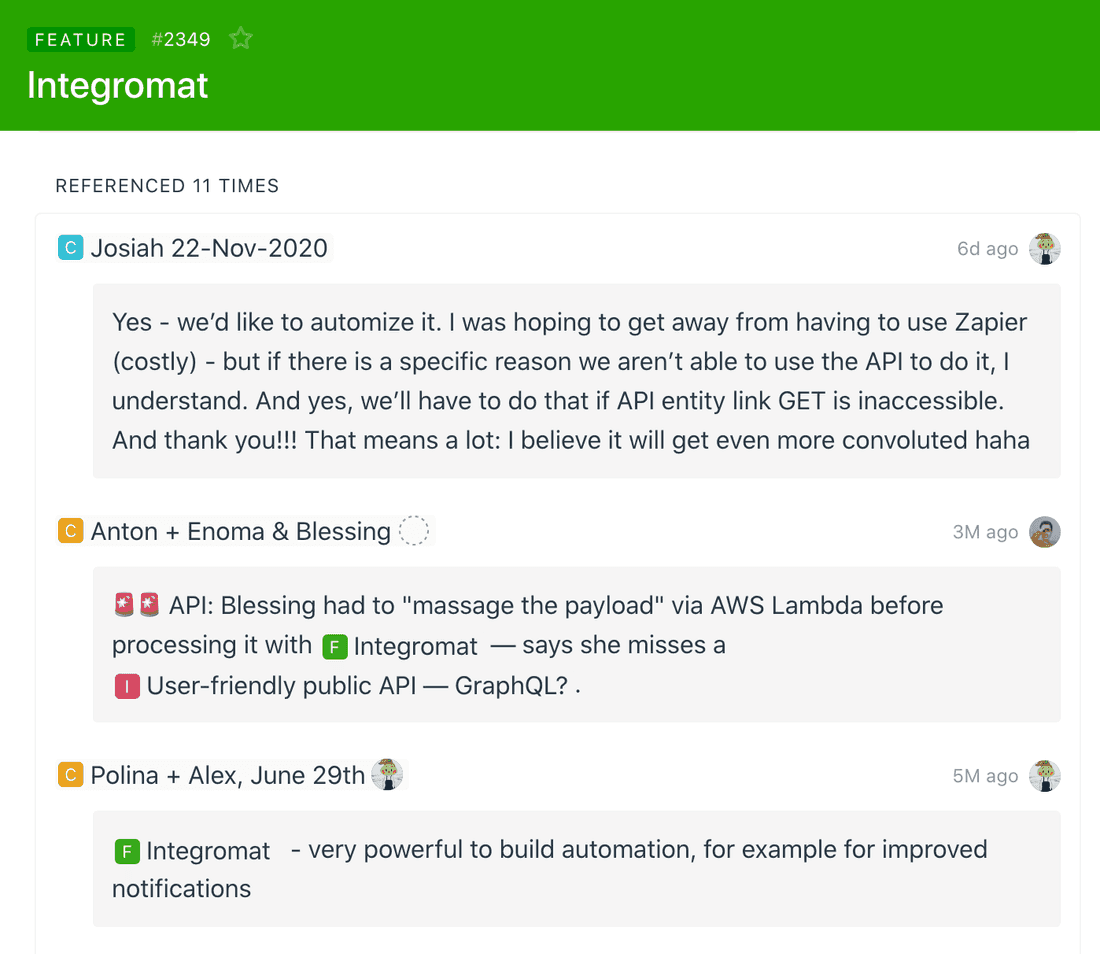Select the note icon beside Polina + Alex, June 29th
1100x954 pixels.
click(x=70, y=774)
